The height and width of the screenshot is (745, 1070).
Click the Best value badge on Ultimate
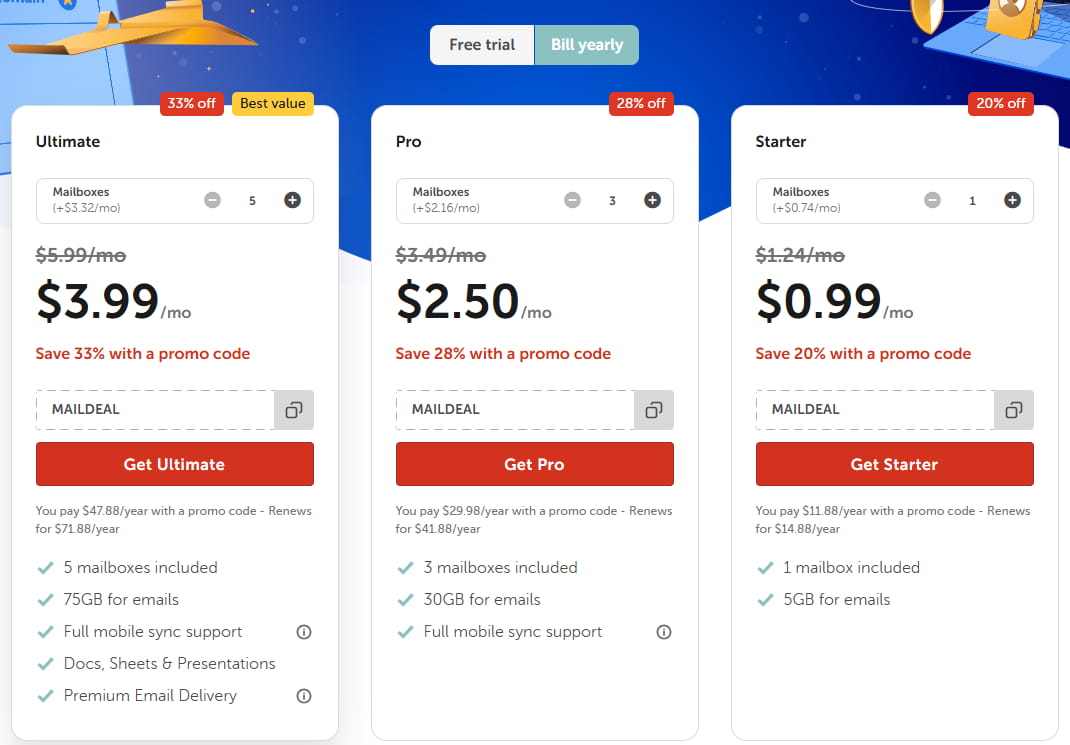(x=273, y=103)
